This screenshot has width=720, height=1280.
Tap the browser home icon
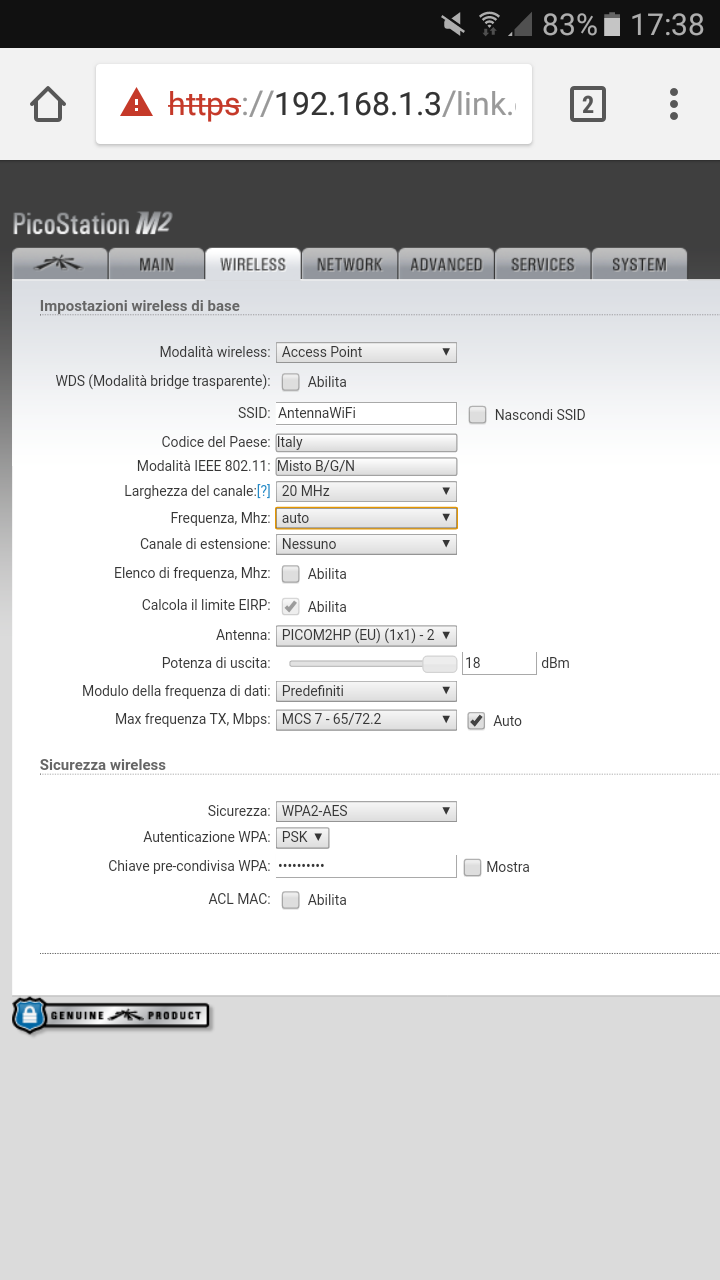[48, 104]
